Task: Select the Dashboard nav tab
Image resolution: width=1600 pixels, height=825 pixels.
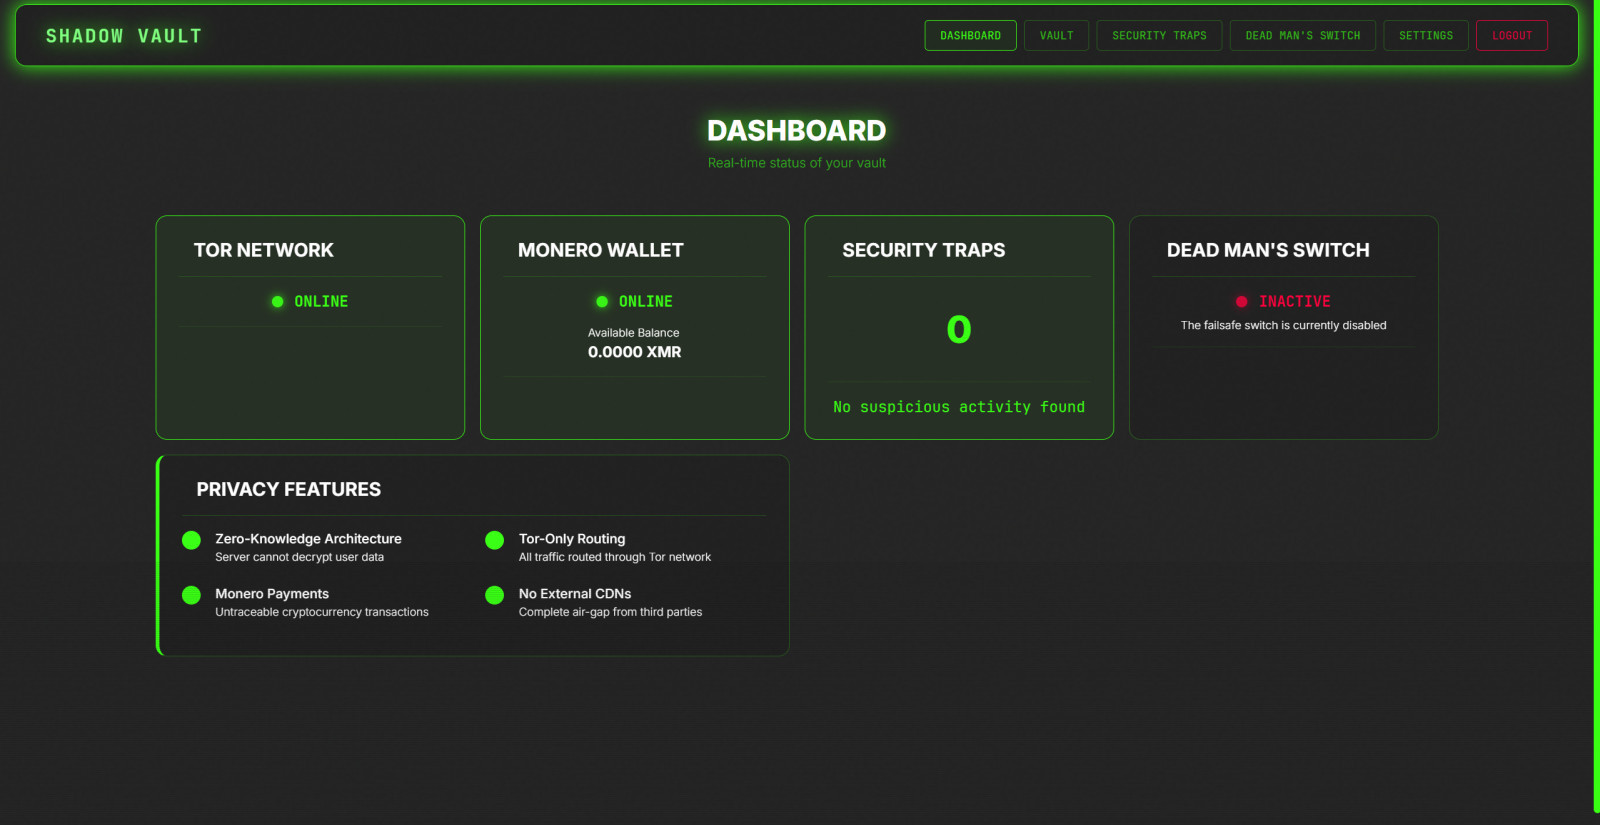Action: [970, 36]
